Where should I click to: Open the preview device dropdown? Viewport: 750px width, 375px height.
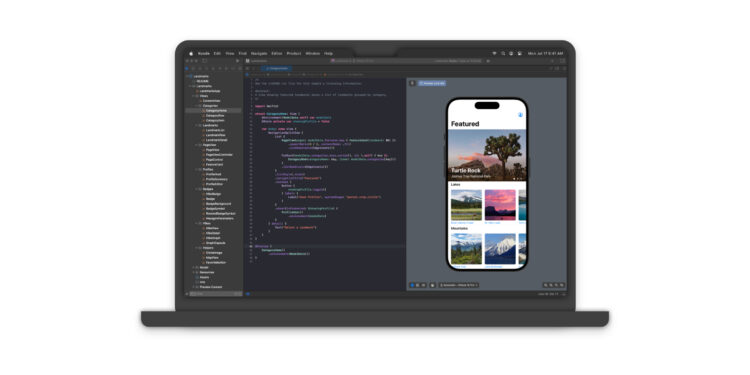click(x=459, y=285)
